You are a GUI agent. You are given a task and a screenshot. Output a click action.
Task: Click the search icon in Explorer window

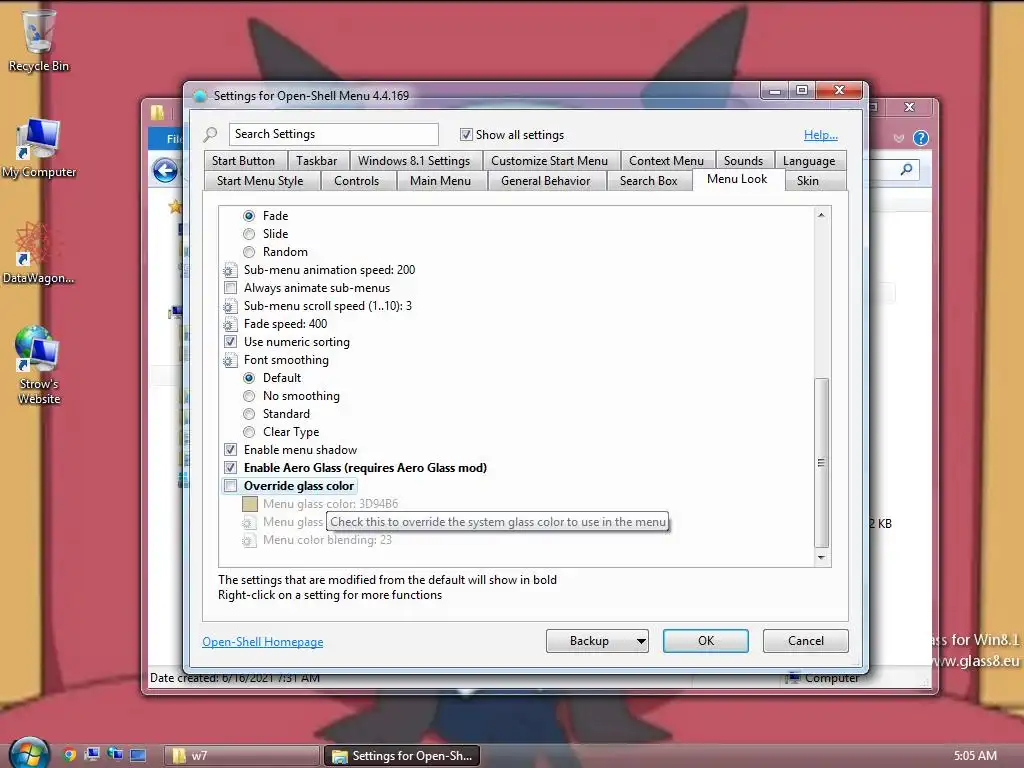906,170
